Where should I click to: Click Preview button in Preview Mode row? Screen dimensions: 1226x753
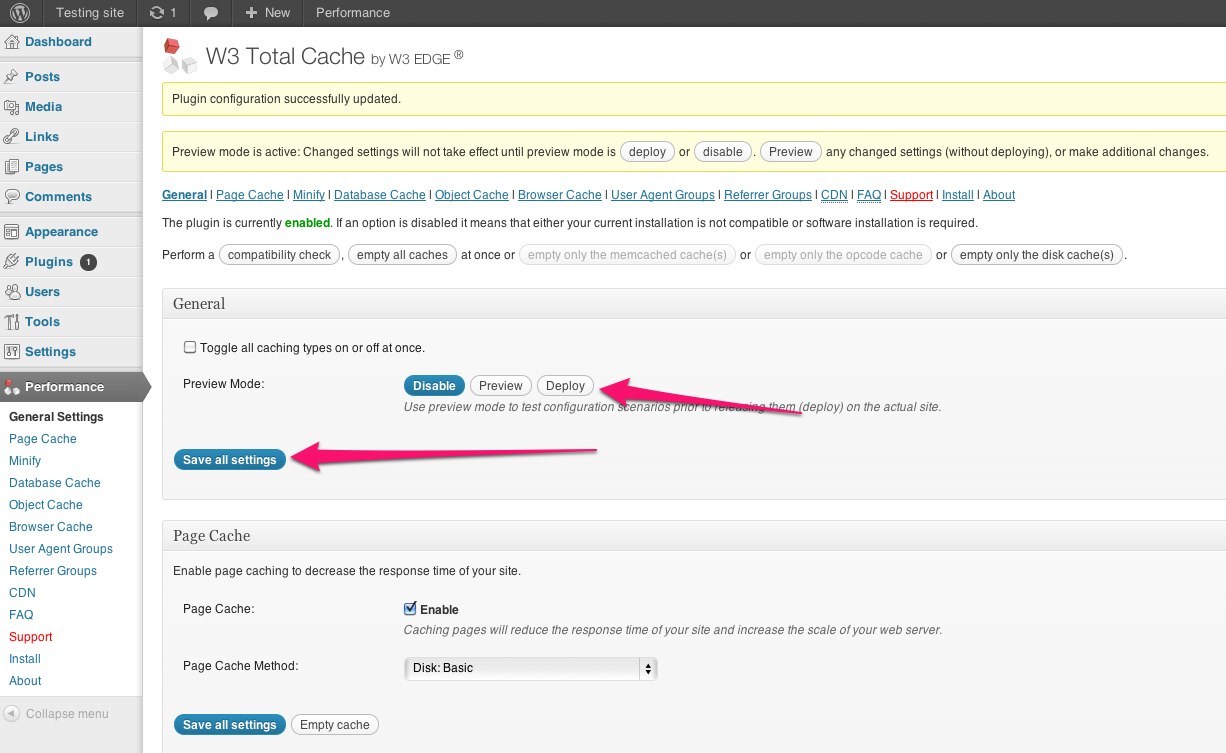(501, 386)
